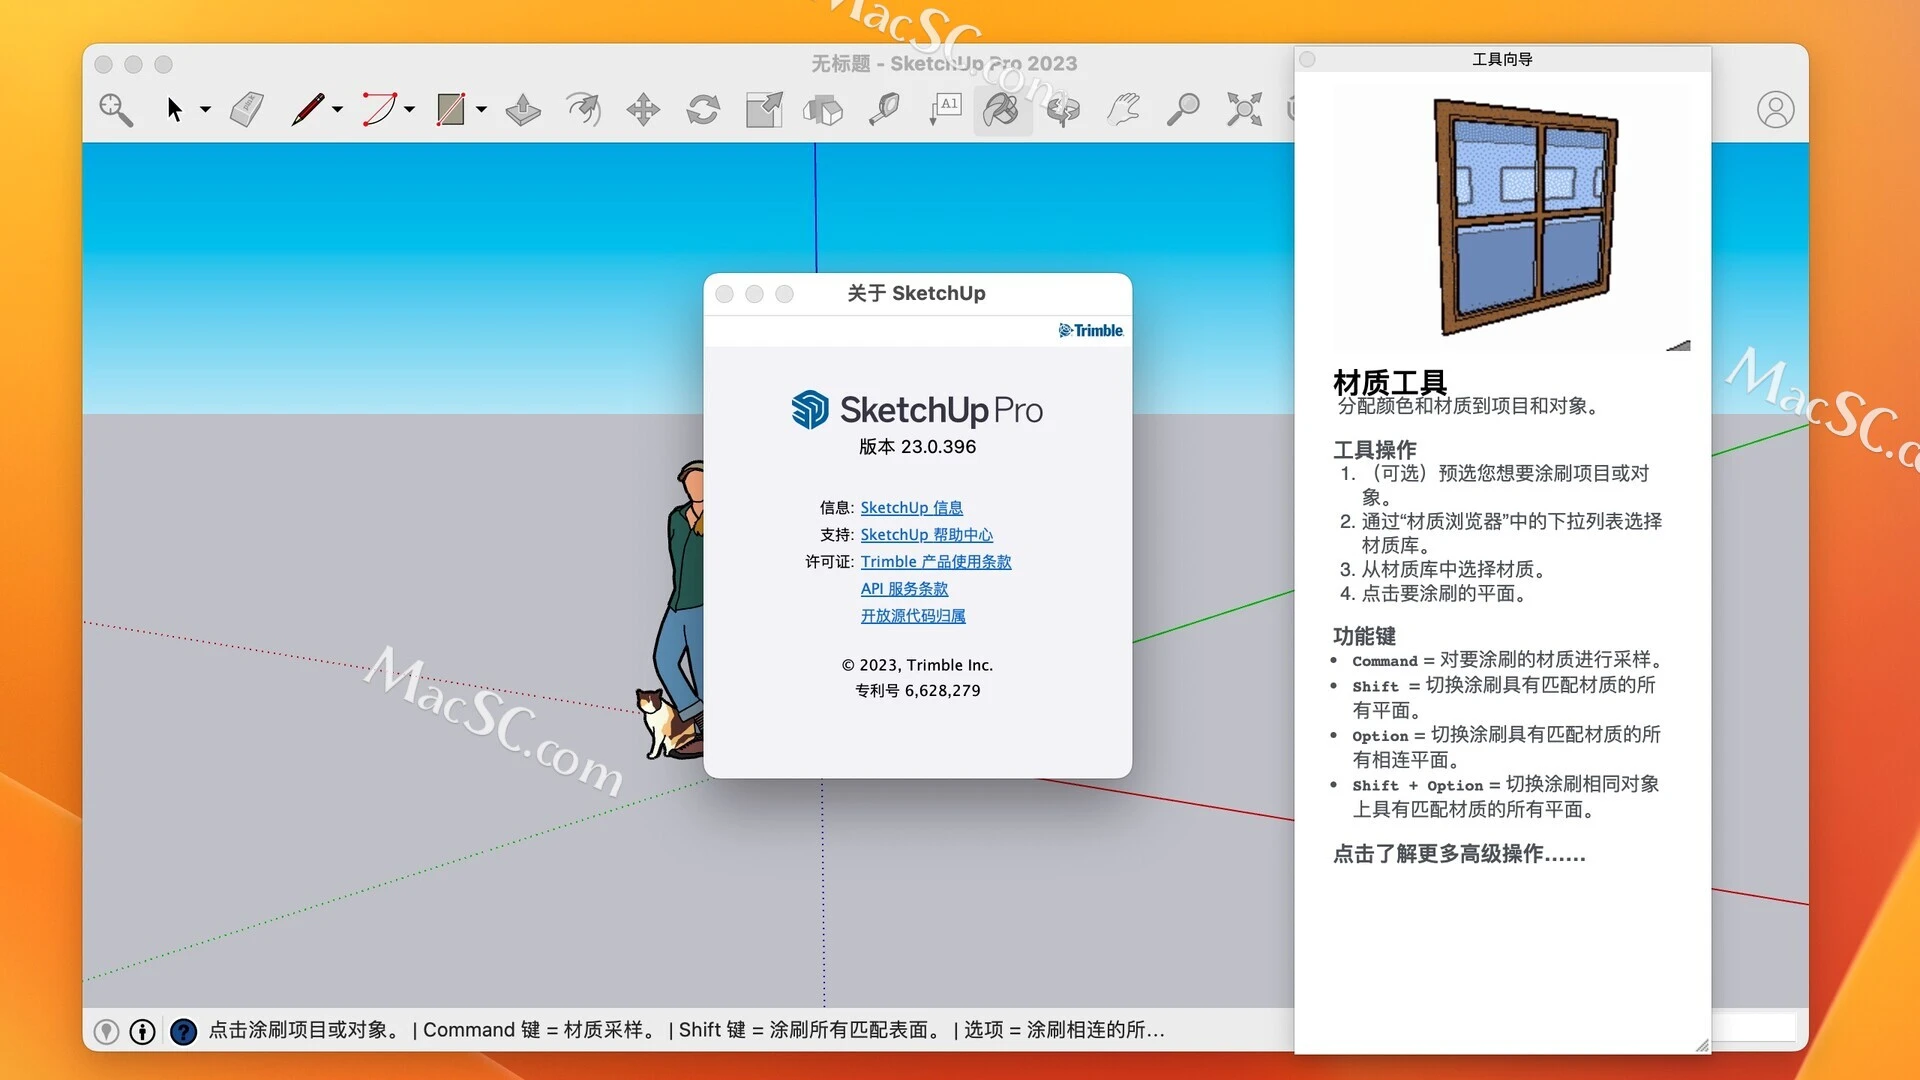Choose the Offset tool
The width and height of the screenshot is (1920, 1080).
point(584,110)
